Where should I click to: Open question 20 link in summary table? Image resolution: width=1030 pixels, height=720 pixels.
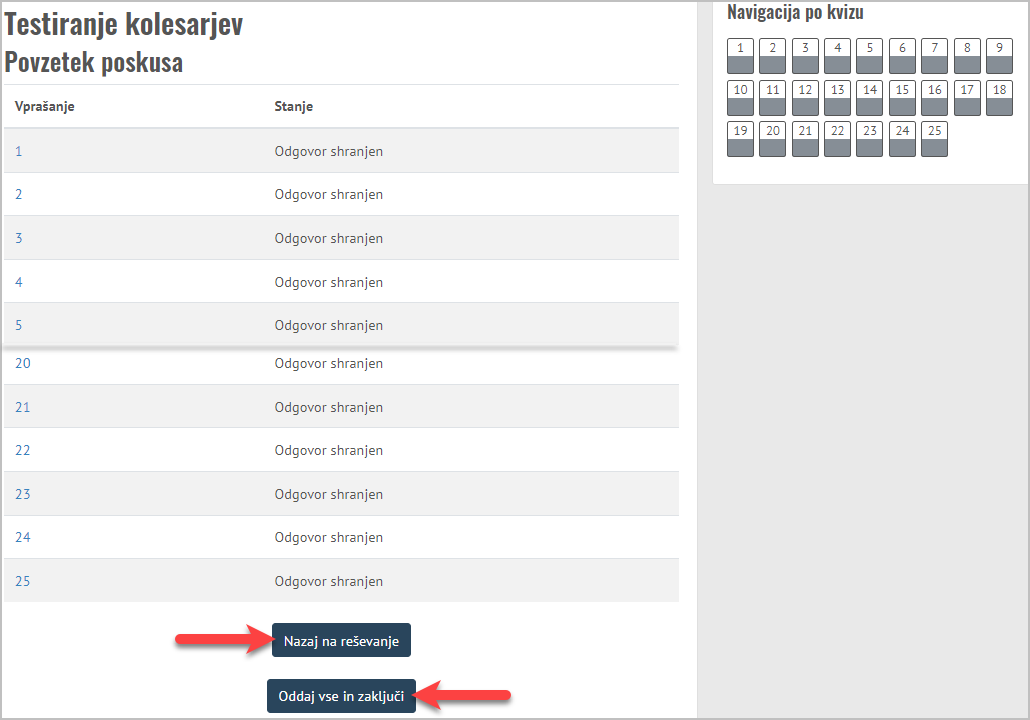coord(22,363)
